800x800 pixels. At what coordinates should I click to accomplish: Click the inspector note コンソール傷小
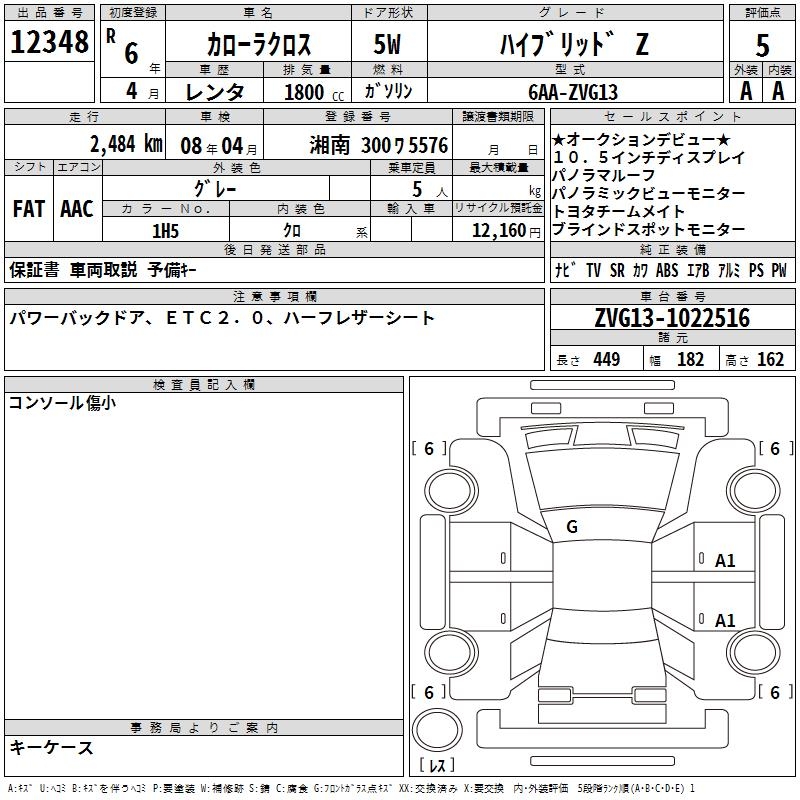pyautogui.click(x=62, y=403)
